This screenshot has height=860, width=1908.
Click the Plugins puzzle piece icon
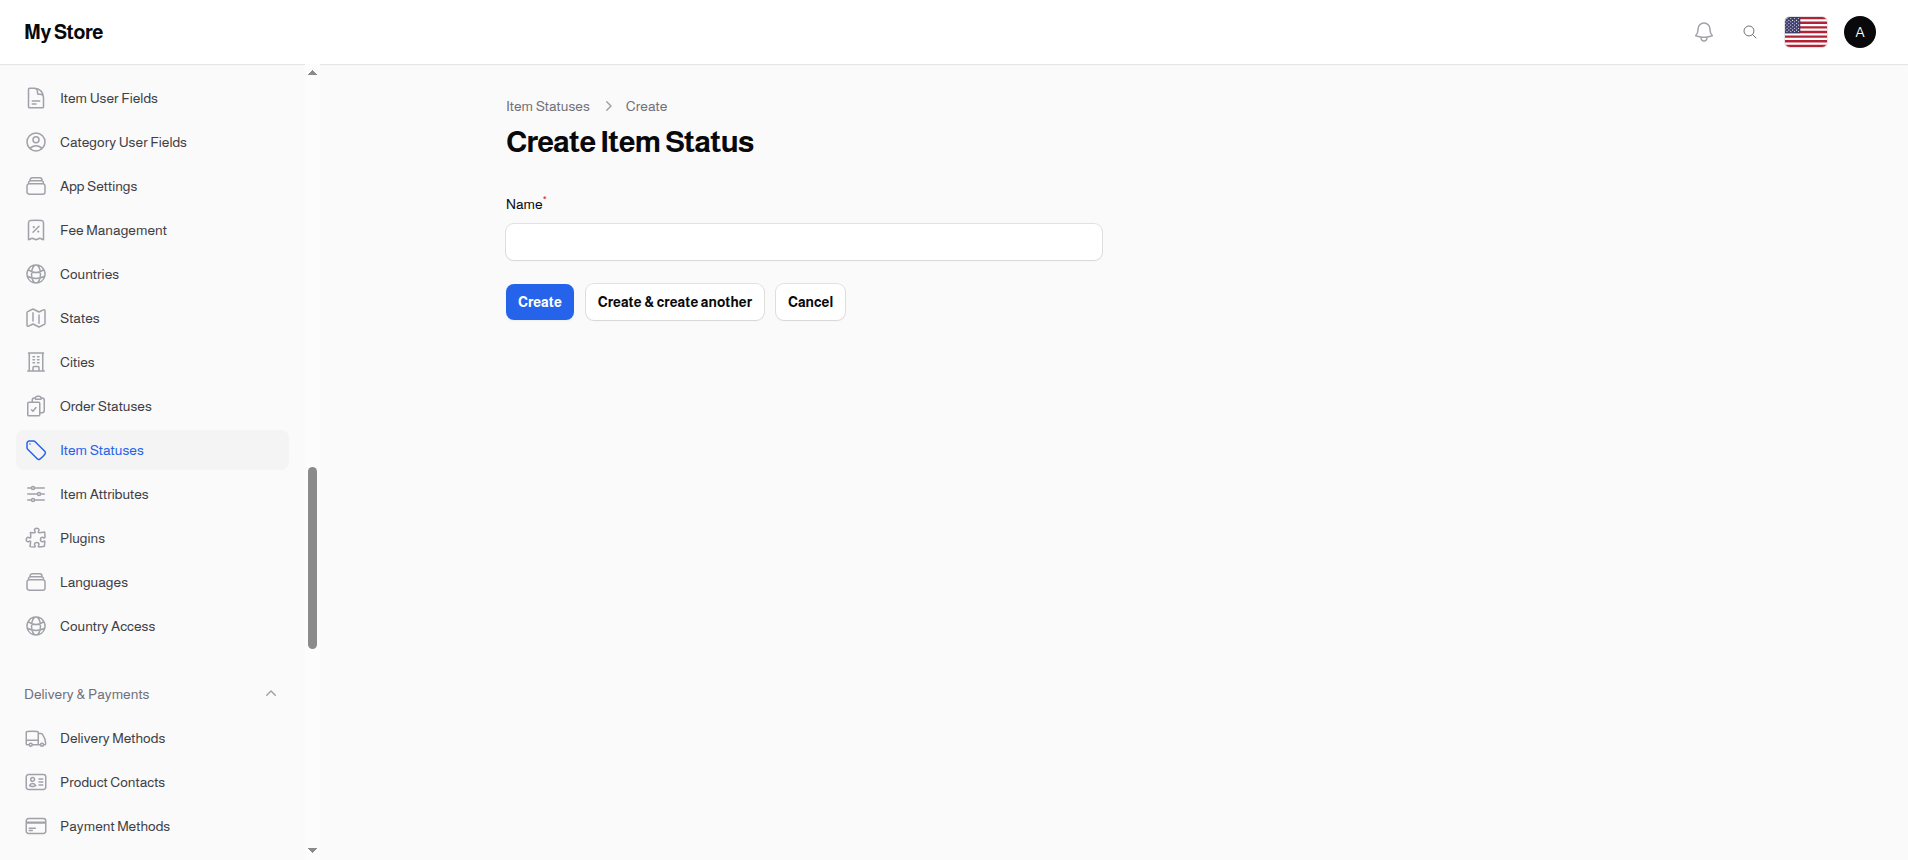click(36, 538)
